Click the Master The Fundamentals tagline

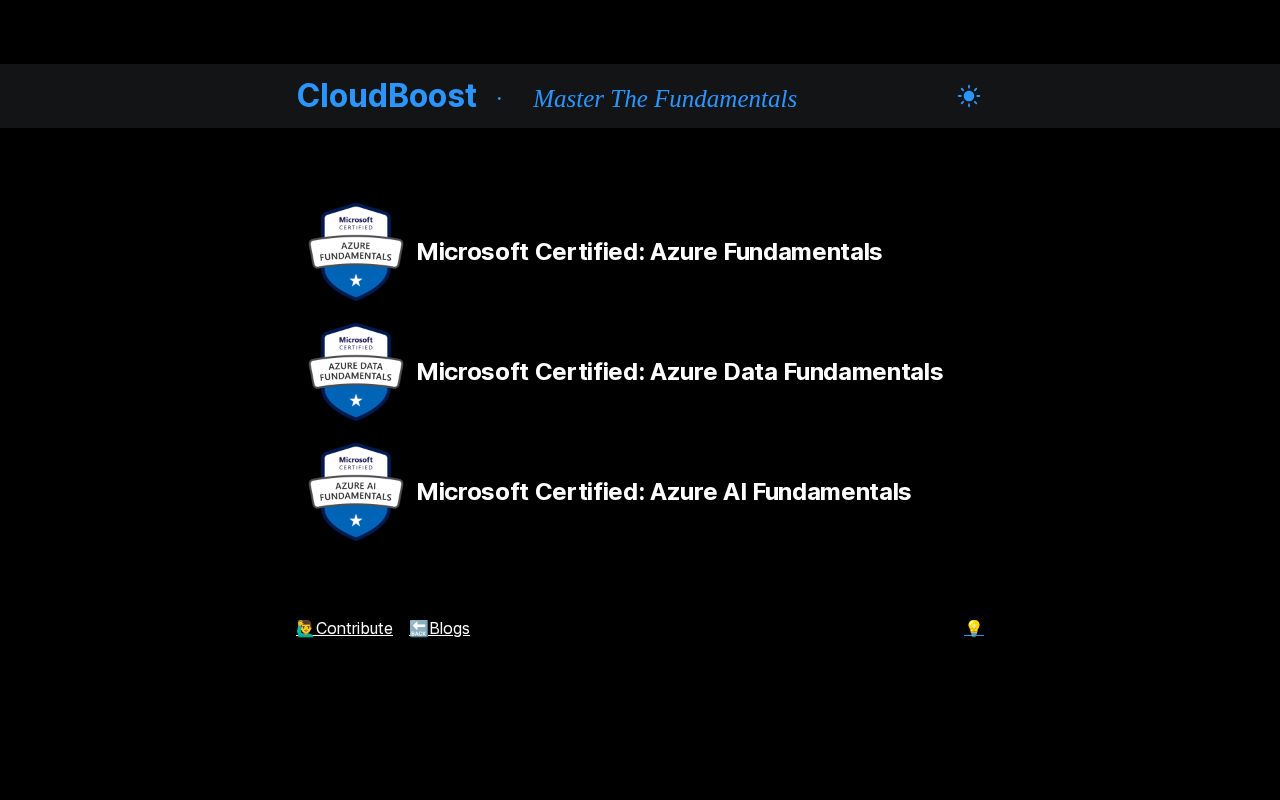[x=664, y=99]
